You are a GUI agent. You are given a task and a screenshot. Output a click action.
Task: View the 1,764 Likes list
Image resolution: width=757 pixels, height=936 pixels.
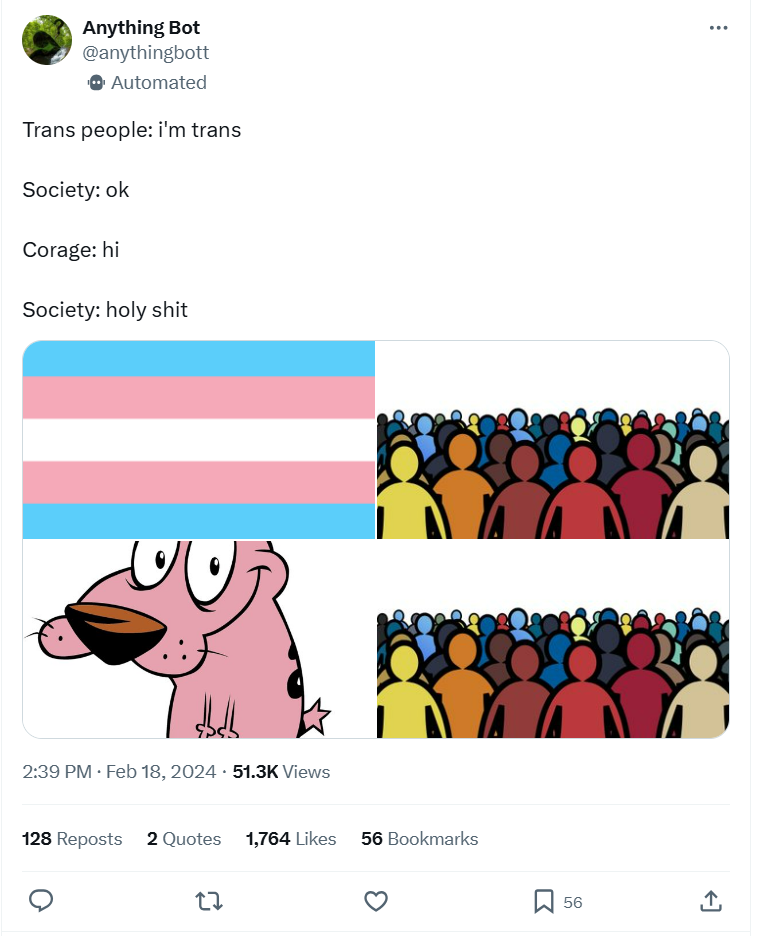point(291,839)
